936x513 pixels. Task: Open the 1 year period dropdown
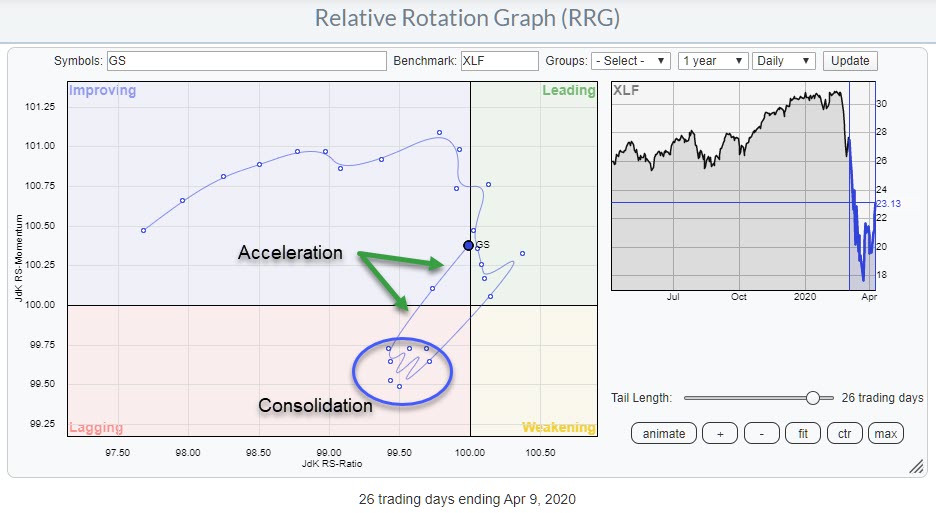tap(713, 61)
